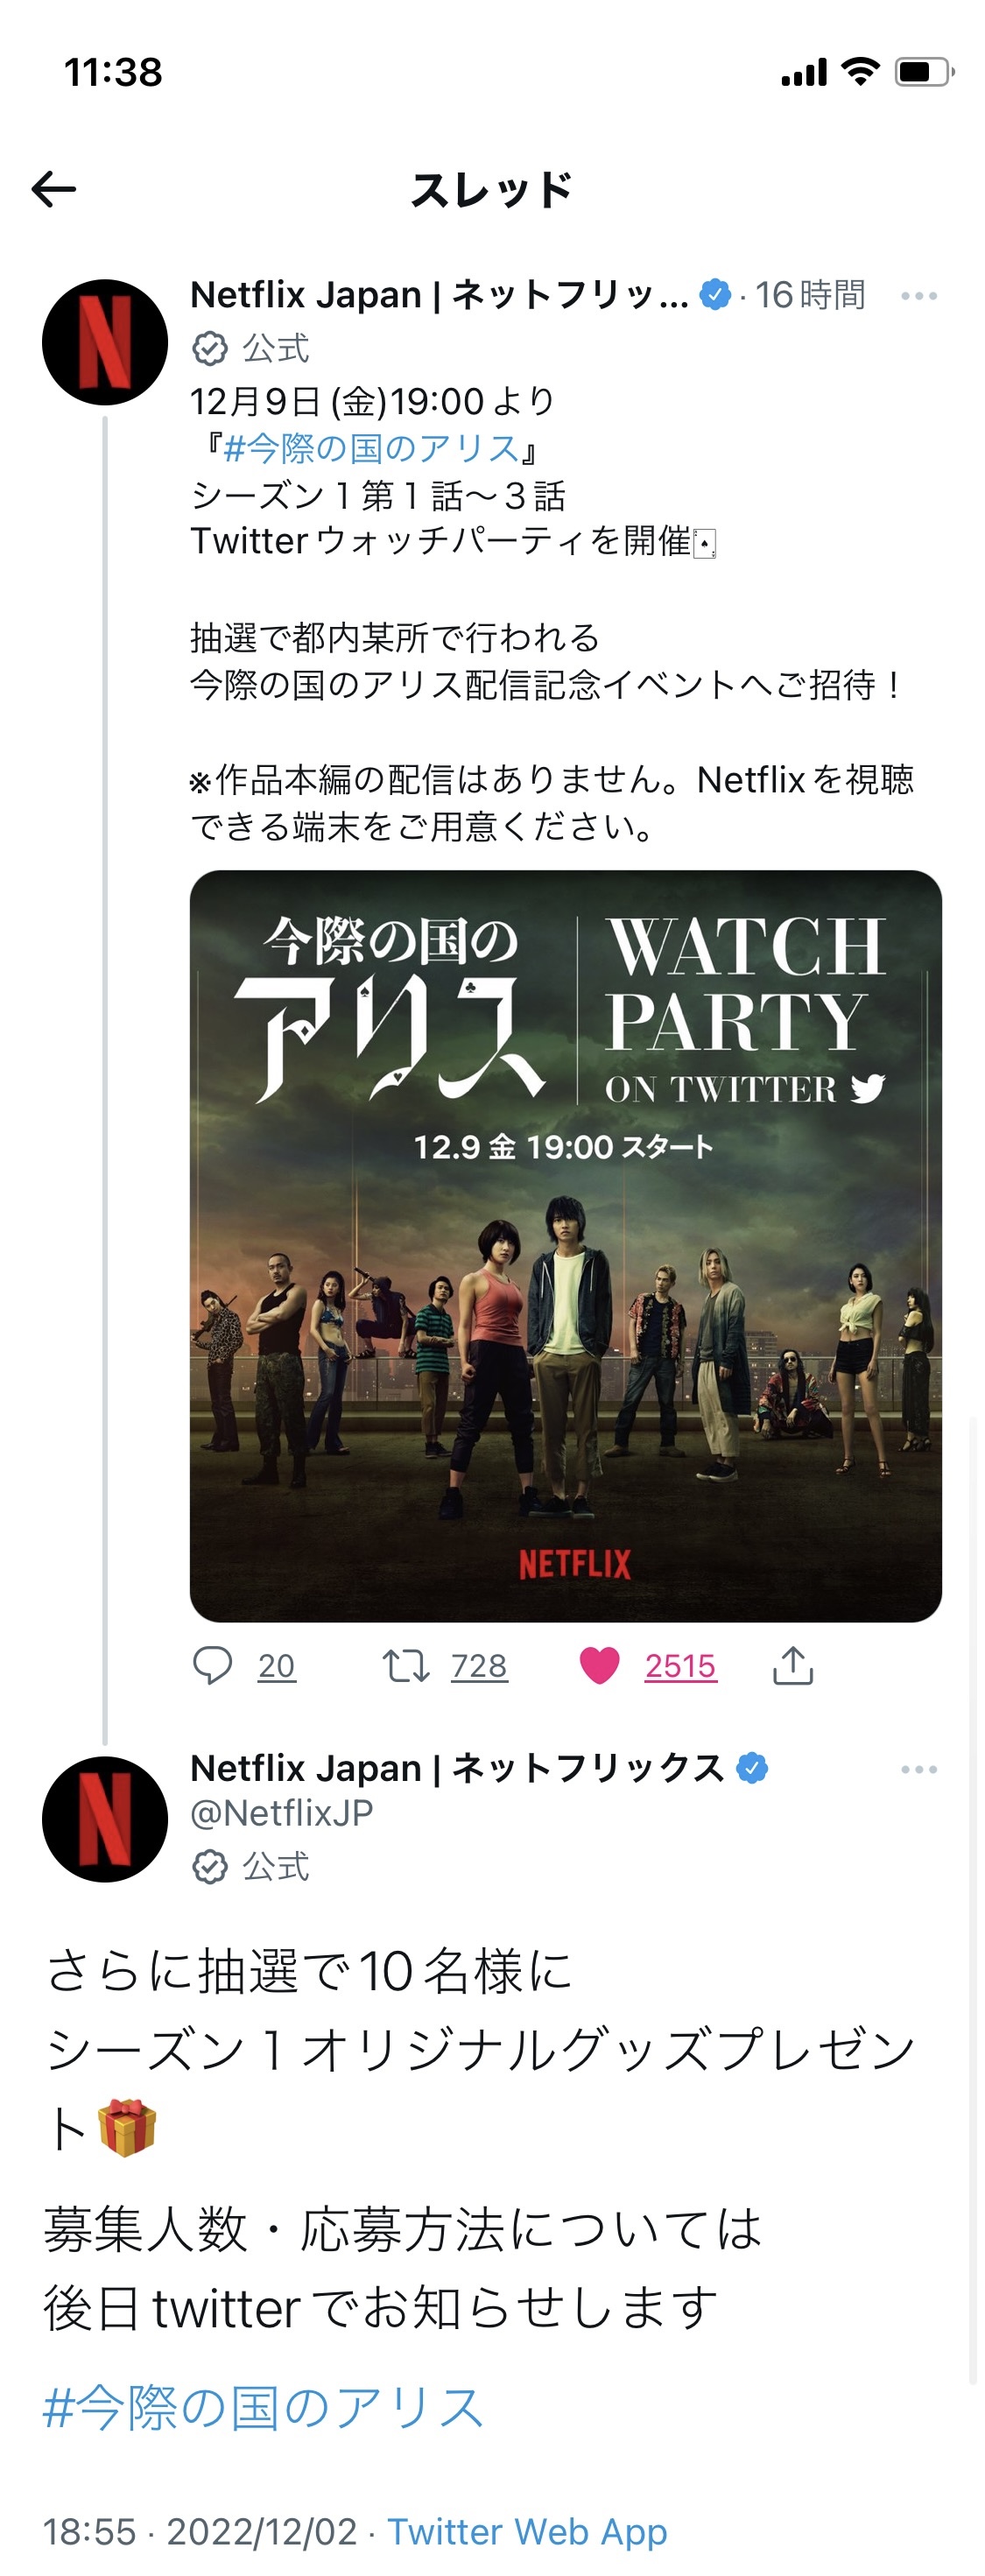Tap the blue verified badge beside ネットフリックス
This screenshot has height=2576, width=985.
click(x=752, y=1768)
